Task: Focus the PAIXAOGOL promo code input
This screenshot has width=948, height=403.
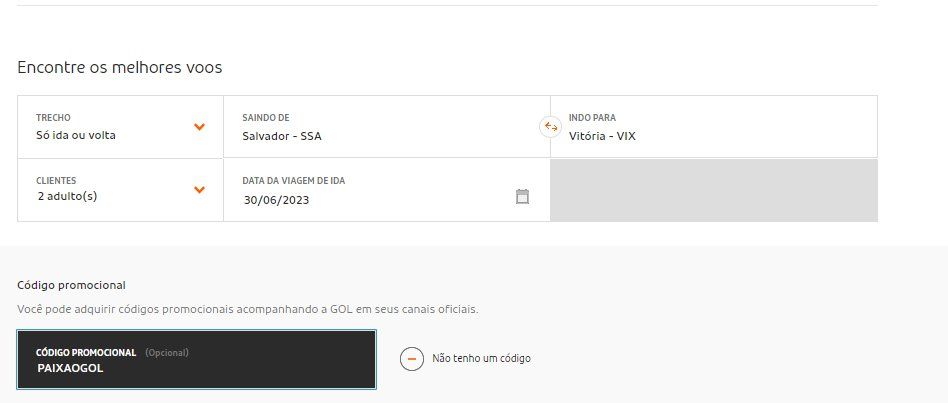Action: pyautogui.click(x=196, y=359)
